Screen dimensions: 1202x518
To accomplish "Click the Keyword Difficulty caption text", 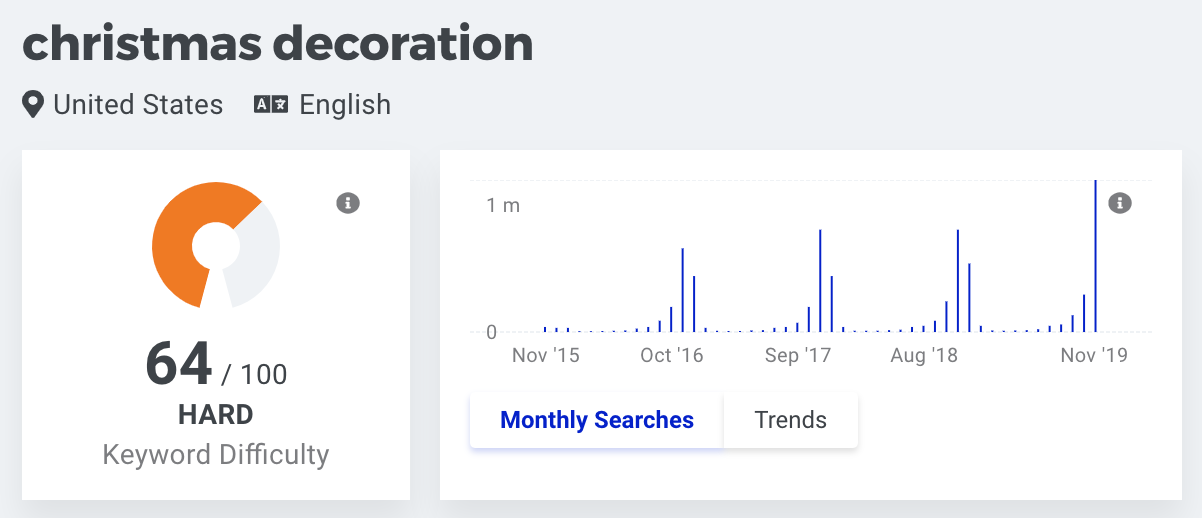I will [x=216, y=455].
